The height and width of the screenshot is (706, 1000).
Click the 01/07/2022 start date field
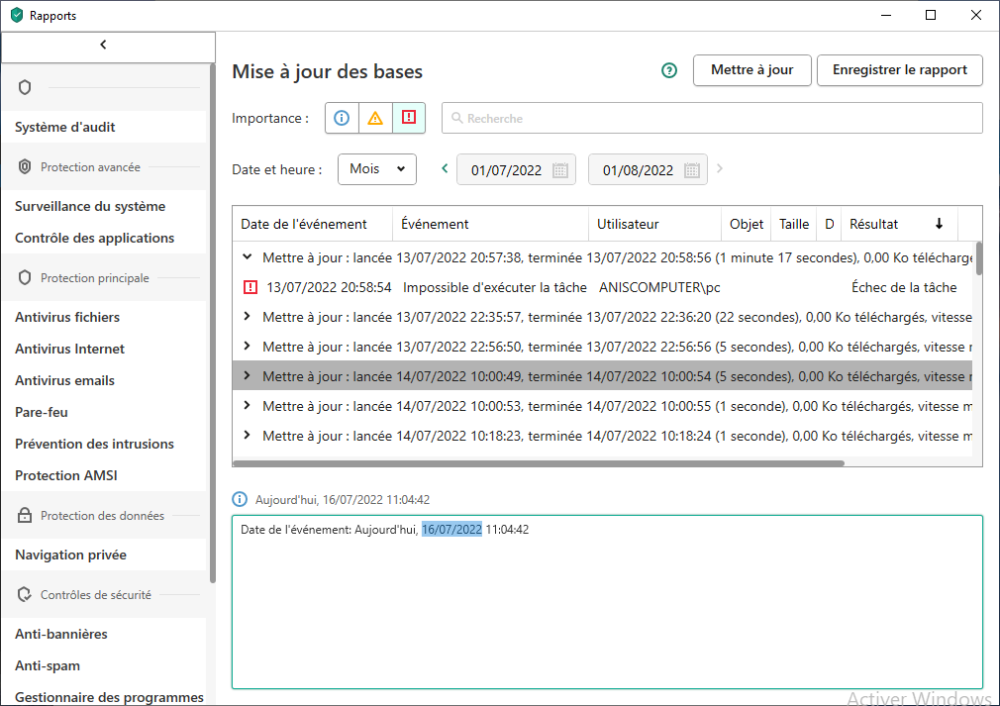(x=516, y=170)
